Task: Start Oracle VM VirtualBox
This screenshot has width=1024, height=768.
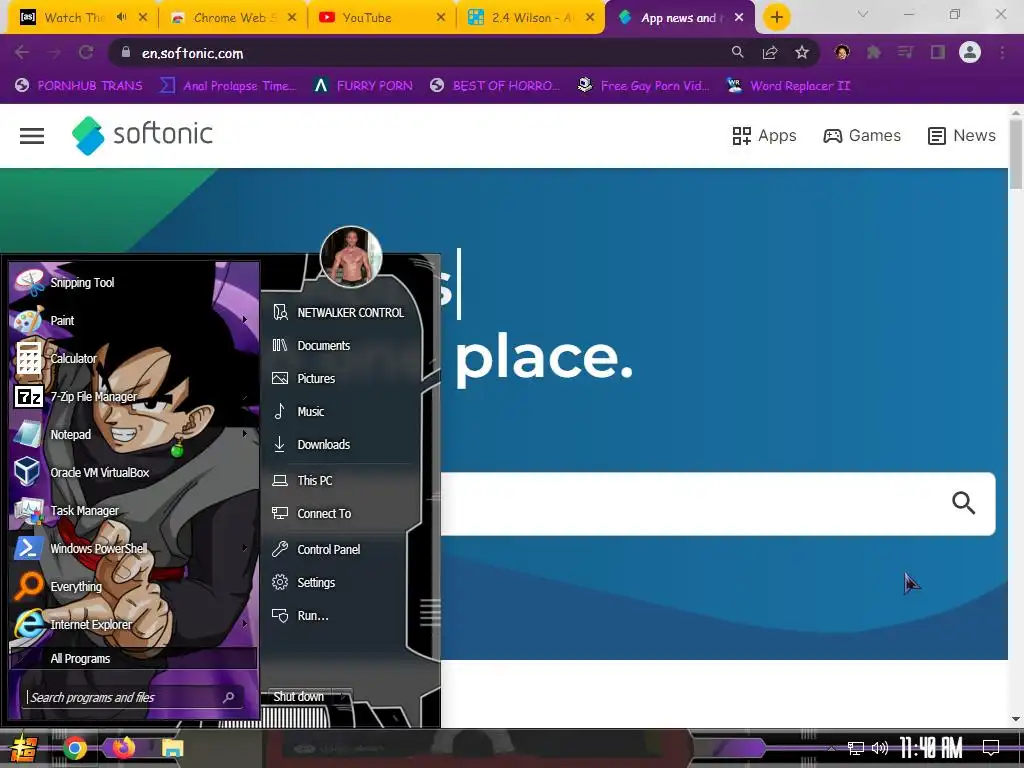Action: pyautogui.click(x=134, y=472)
